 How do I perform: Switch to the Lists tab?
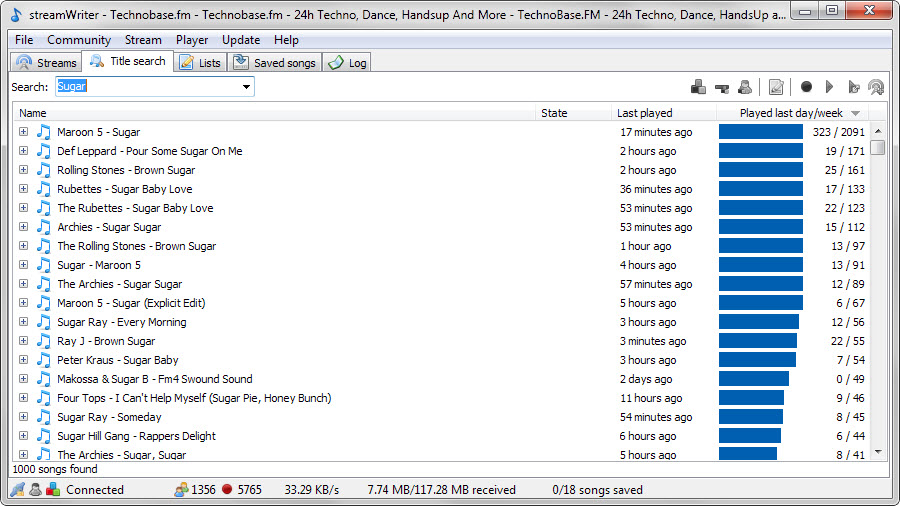tap(200, 63)
